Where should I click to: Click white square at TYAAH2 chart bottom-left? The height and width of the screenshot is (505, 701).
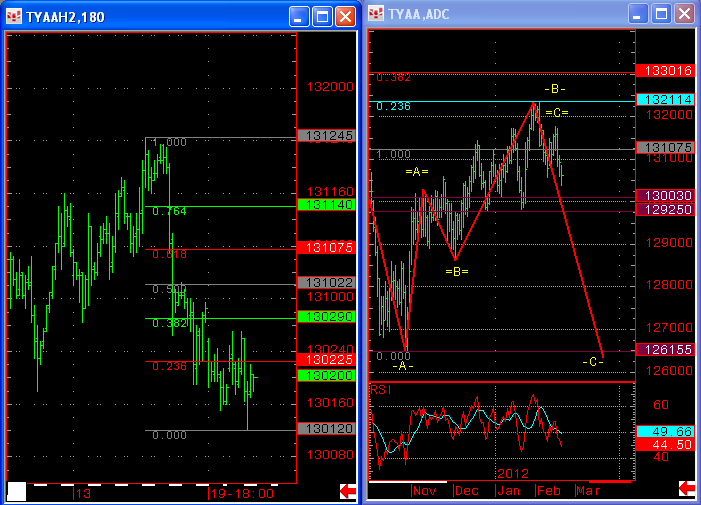(16, 491)
